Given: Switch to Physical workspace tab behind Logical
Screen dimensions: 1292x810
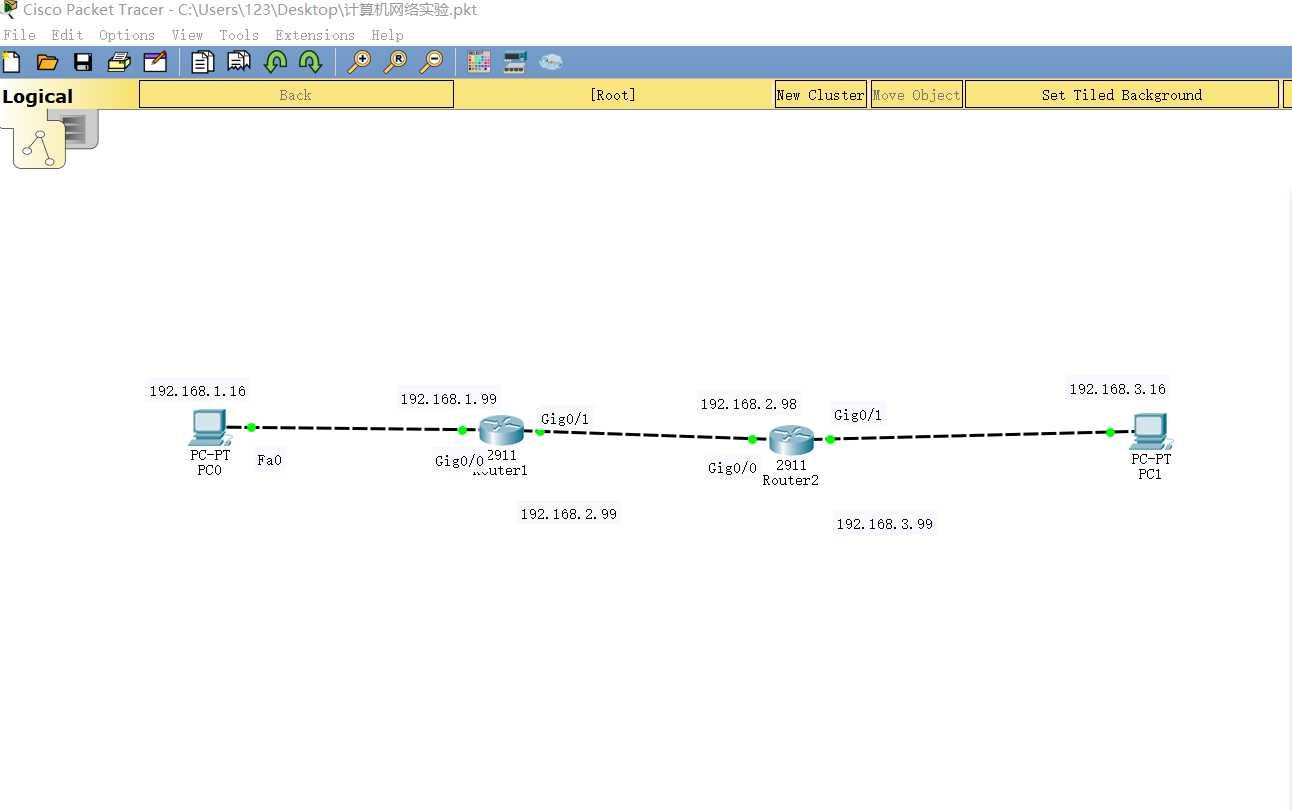Looking at the screenshot, I should coord(80,129).
